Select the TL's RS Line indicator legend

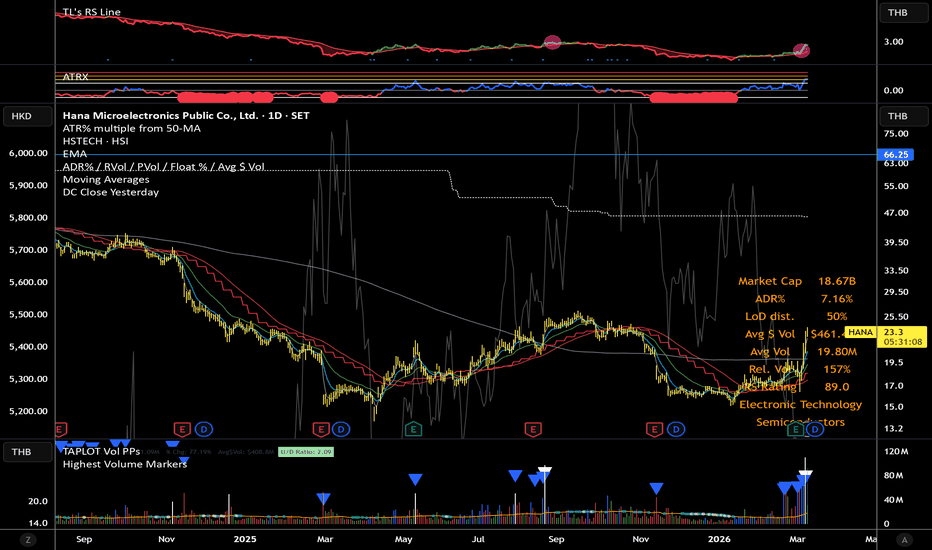point(92,12)
